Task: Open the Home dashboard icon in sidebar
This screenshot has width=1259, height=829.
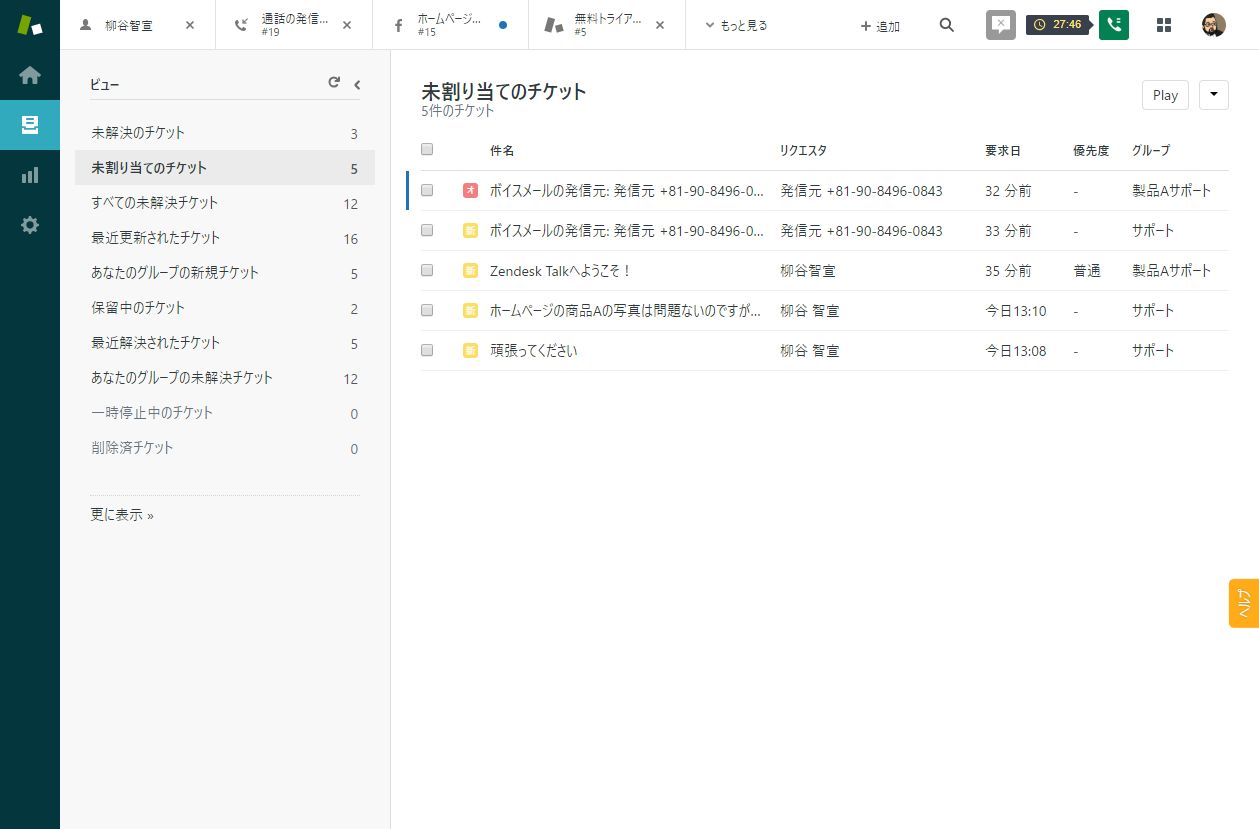Action: pyautogui.click(x=30, y=75)
